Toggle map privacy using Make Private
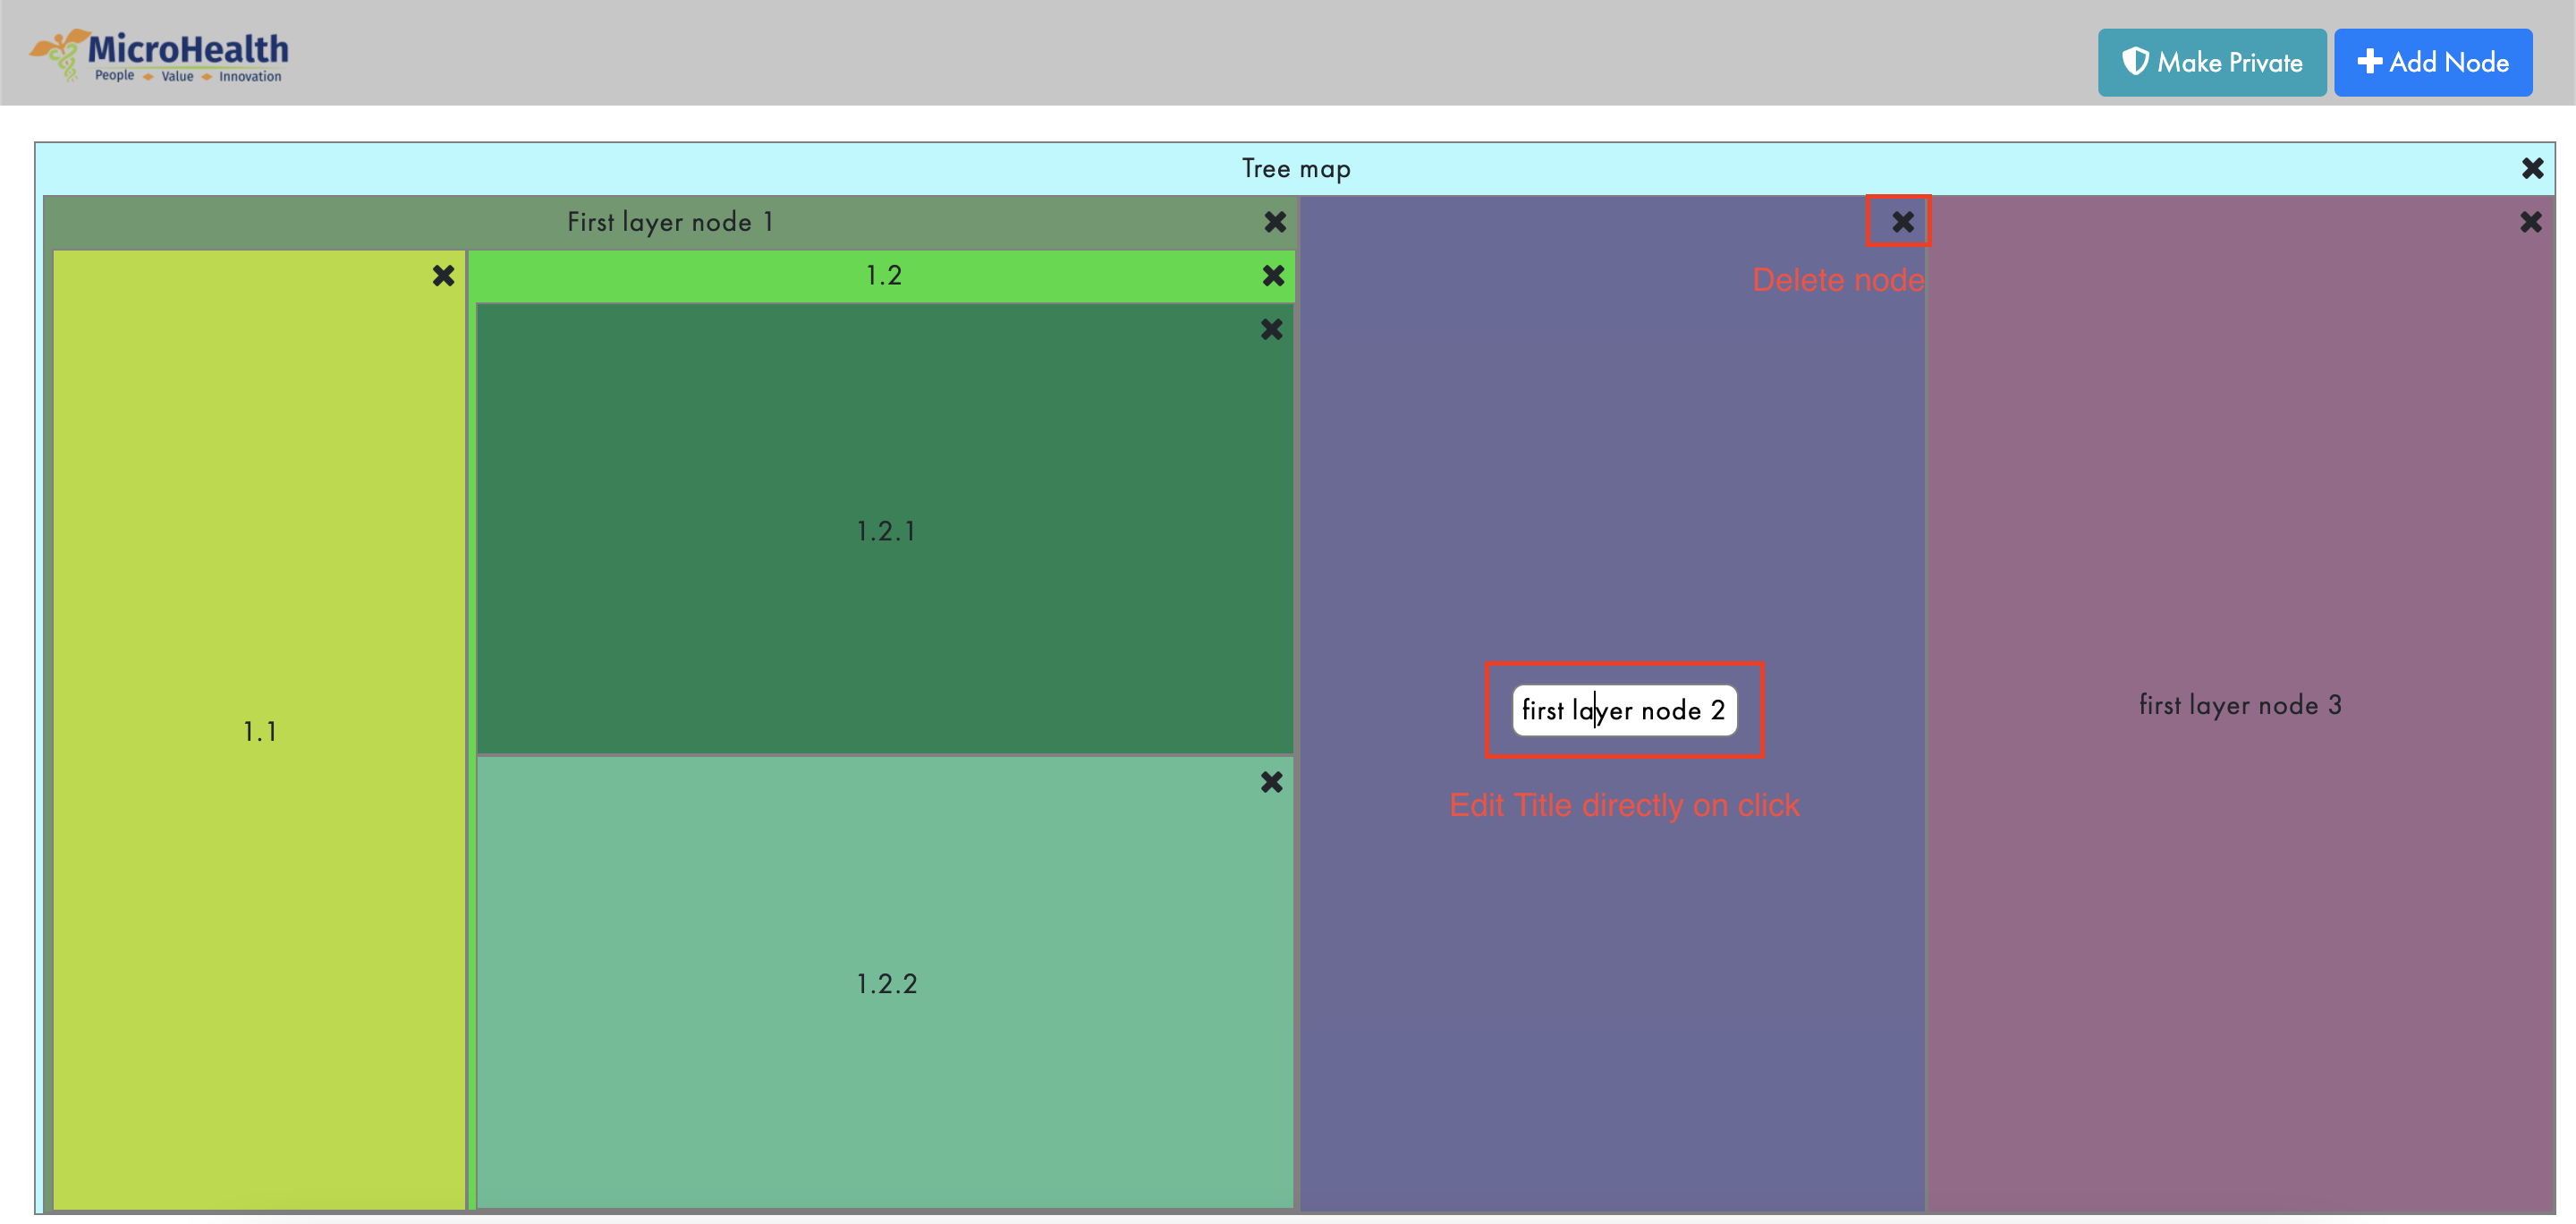Screen dimensions: 2576x1224 2212,61
